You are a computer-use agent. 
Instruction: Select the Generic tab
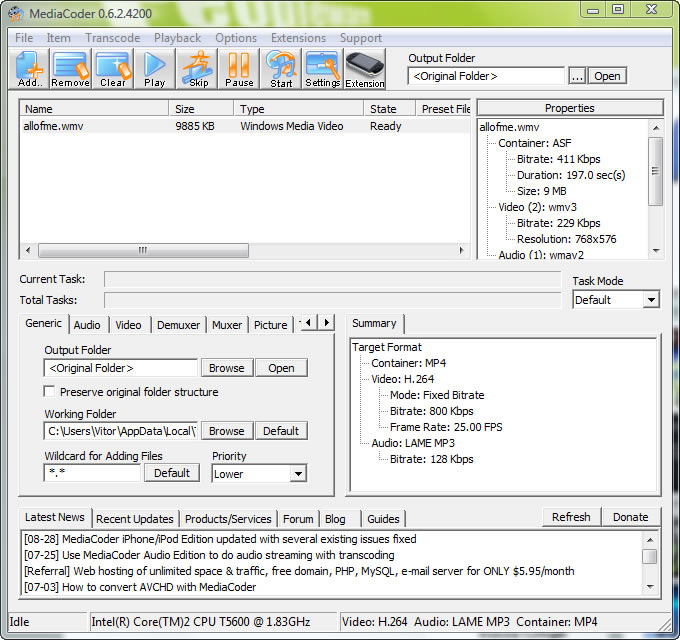(43, 323)
